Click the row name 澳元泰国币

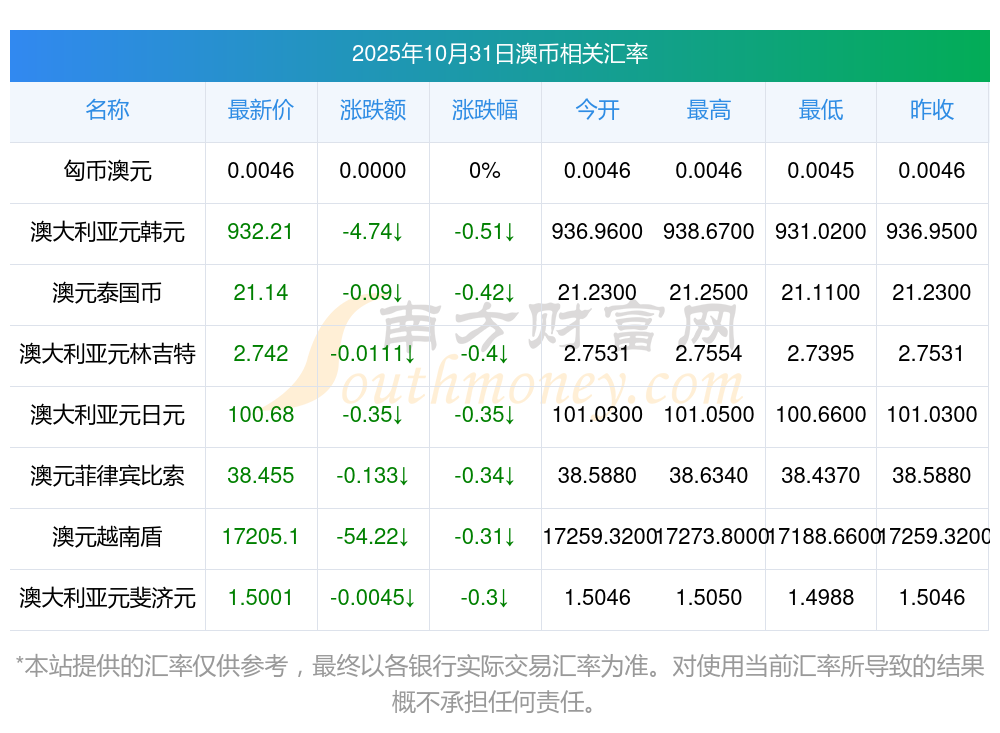click(x=107, y=293)
